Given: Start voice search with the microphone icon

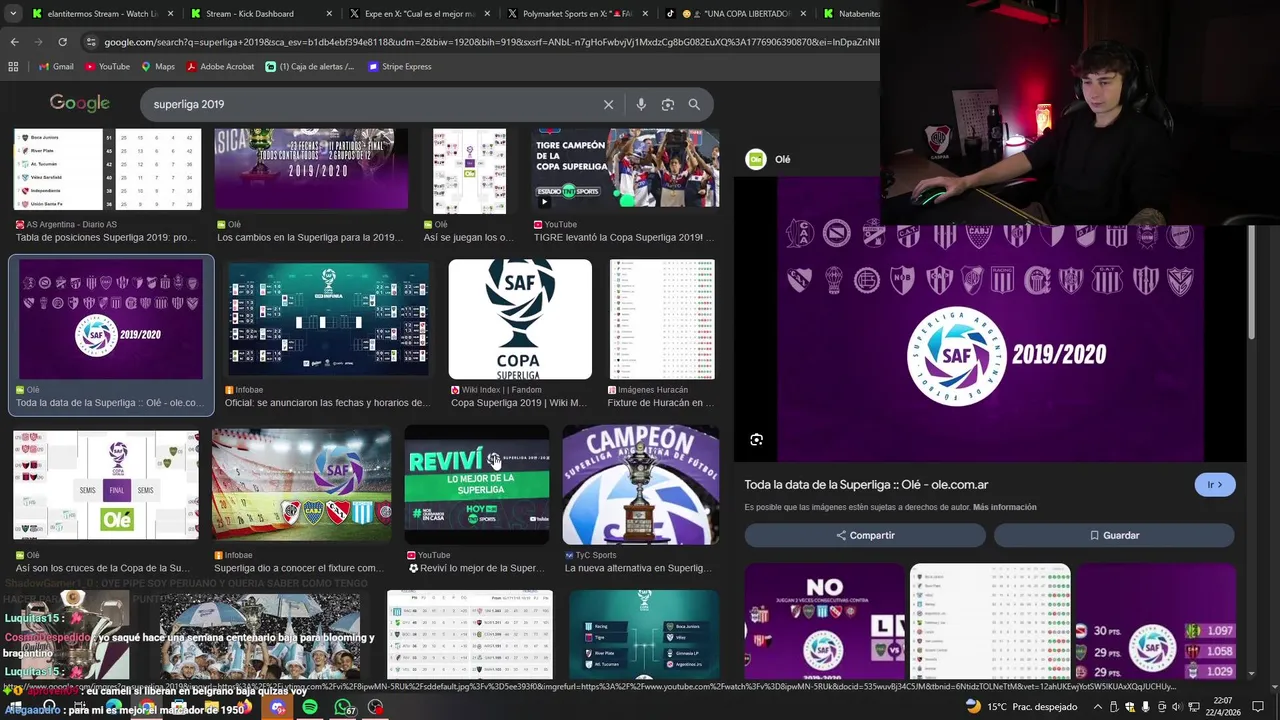Looking at the screenshot, I should click(641, 104).
